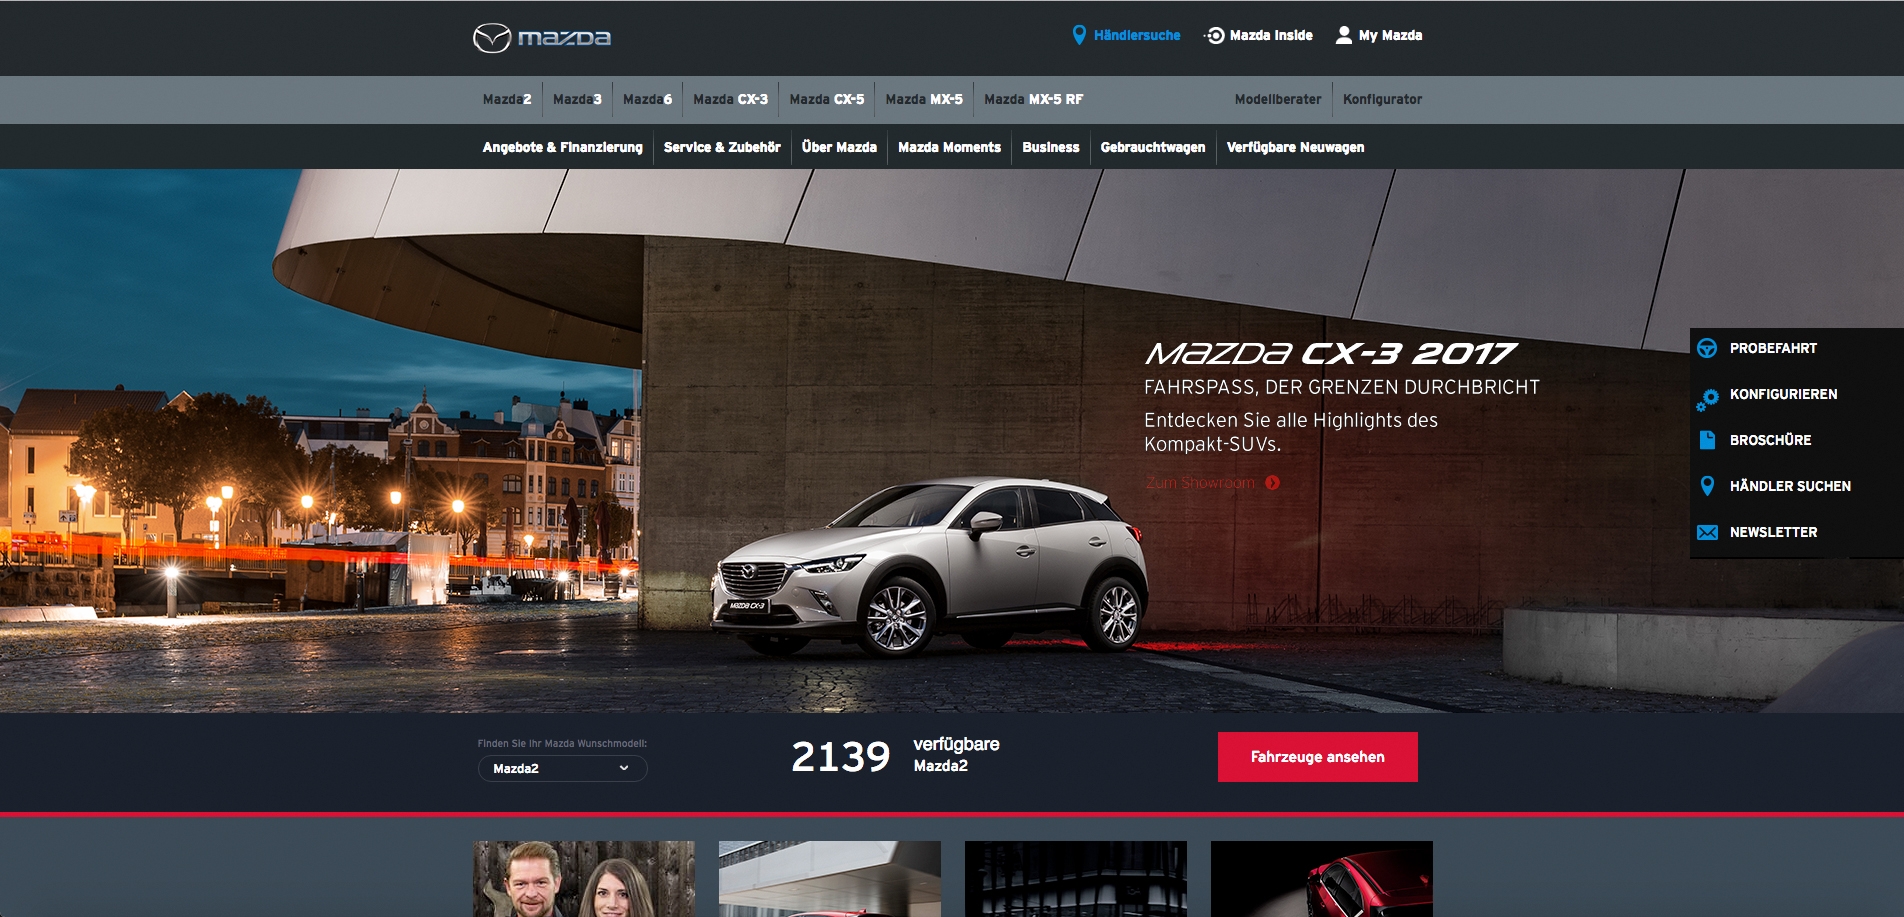Image resolution: width=1904 pixels, height=917 pixels.
Task: Open the thumbnail with two people
Action: [x=584, y=878]
